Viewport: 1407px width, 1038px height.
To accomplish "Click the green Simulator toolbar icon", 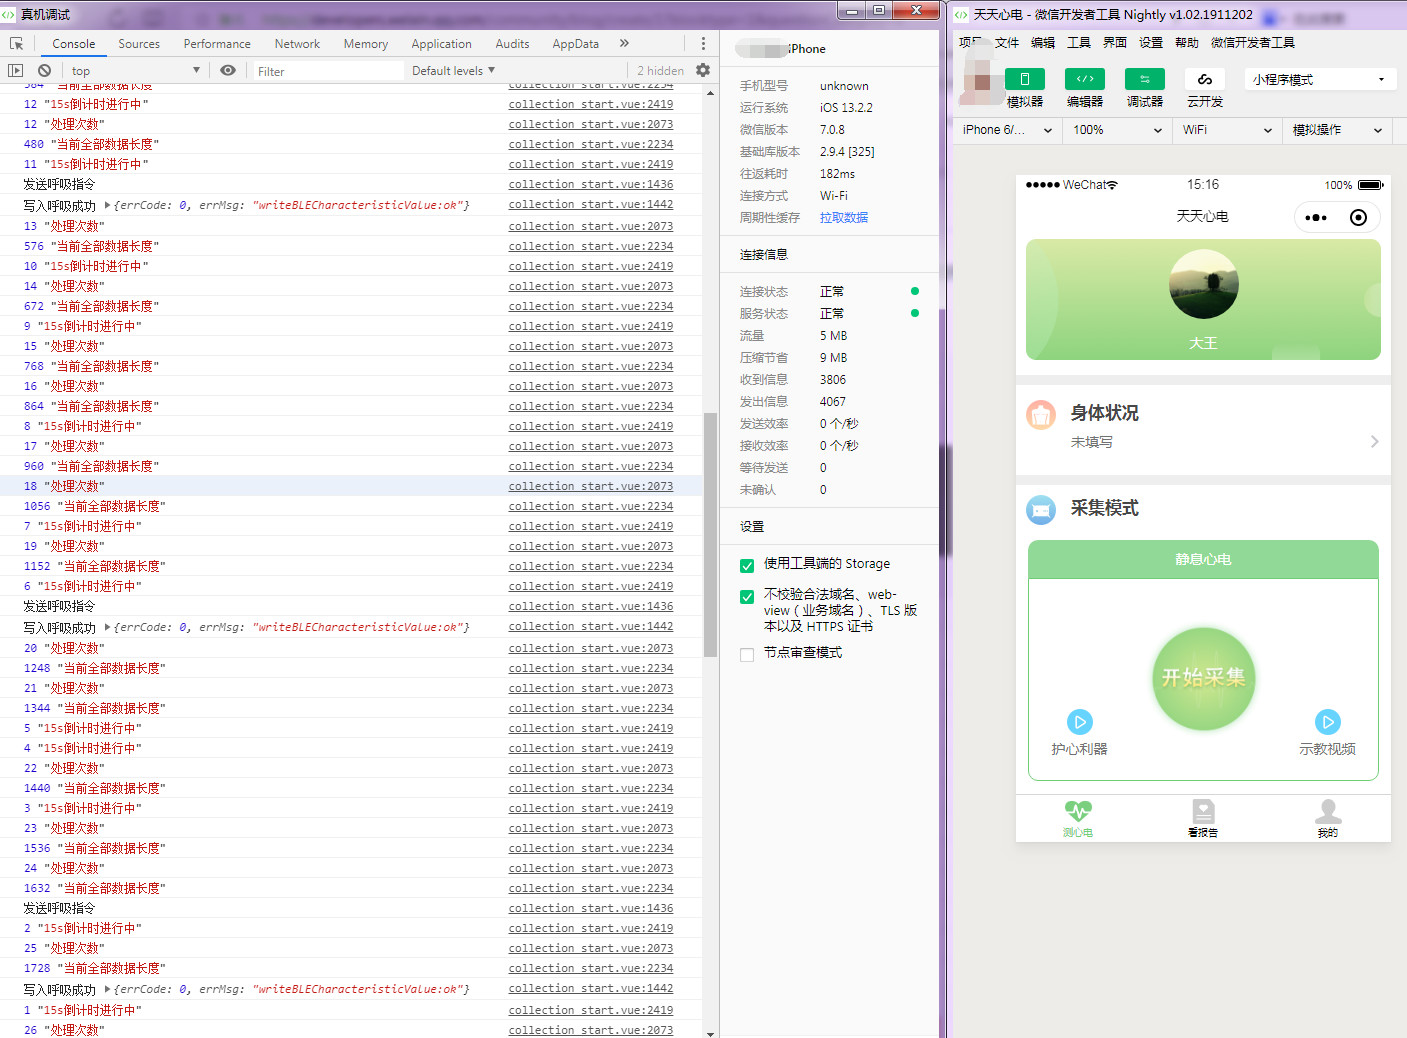I will (1024, 80).
